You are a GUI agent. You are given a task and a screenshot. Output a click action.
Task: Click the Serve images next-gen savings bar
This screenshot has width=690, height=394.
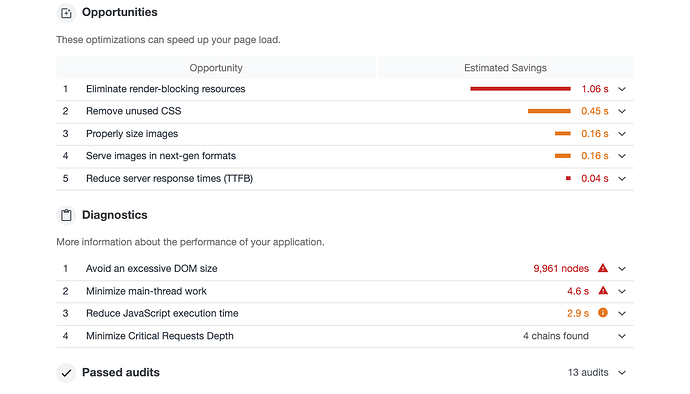[563, 155]
